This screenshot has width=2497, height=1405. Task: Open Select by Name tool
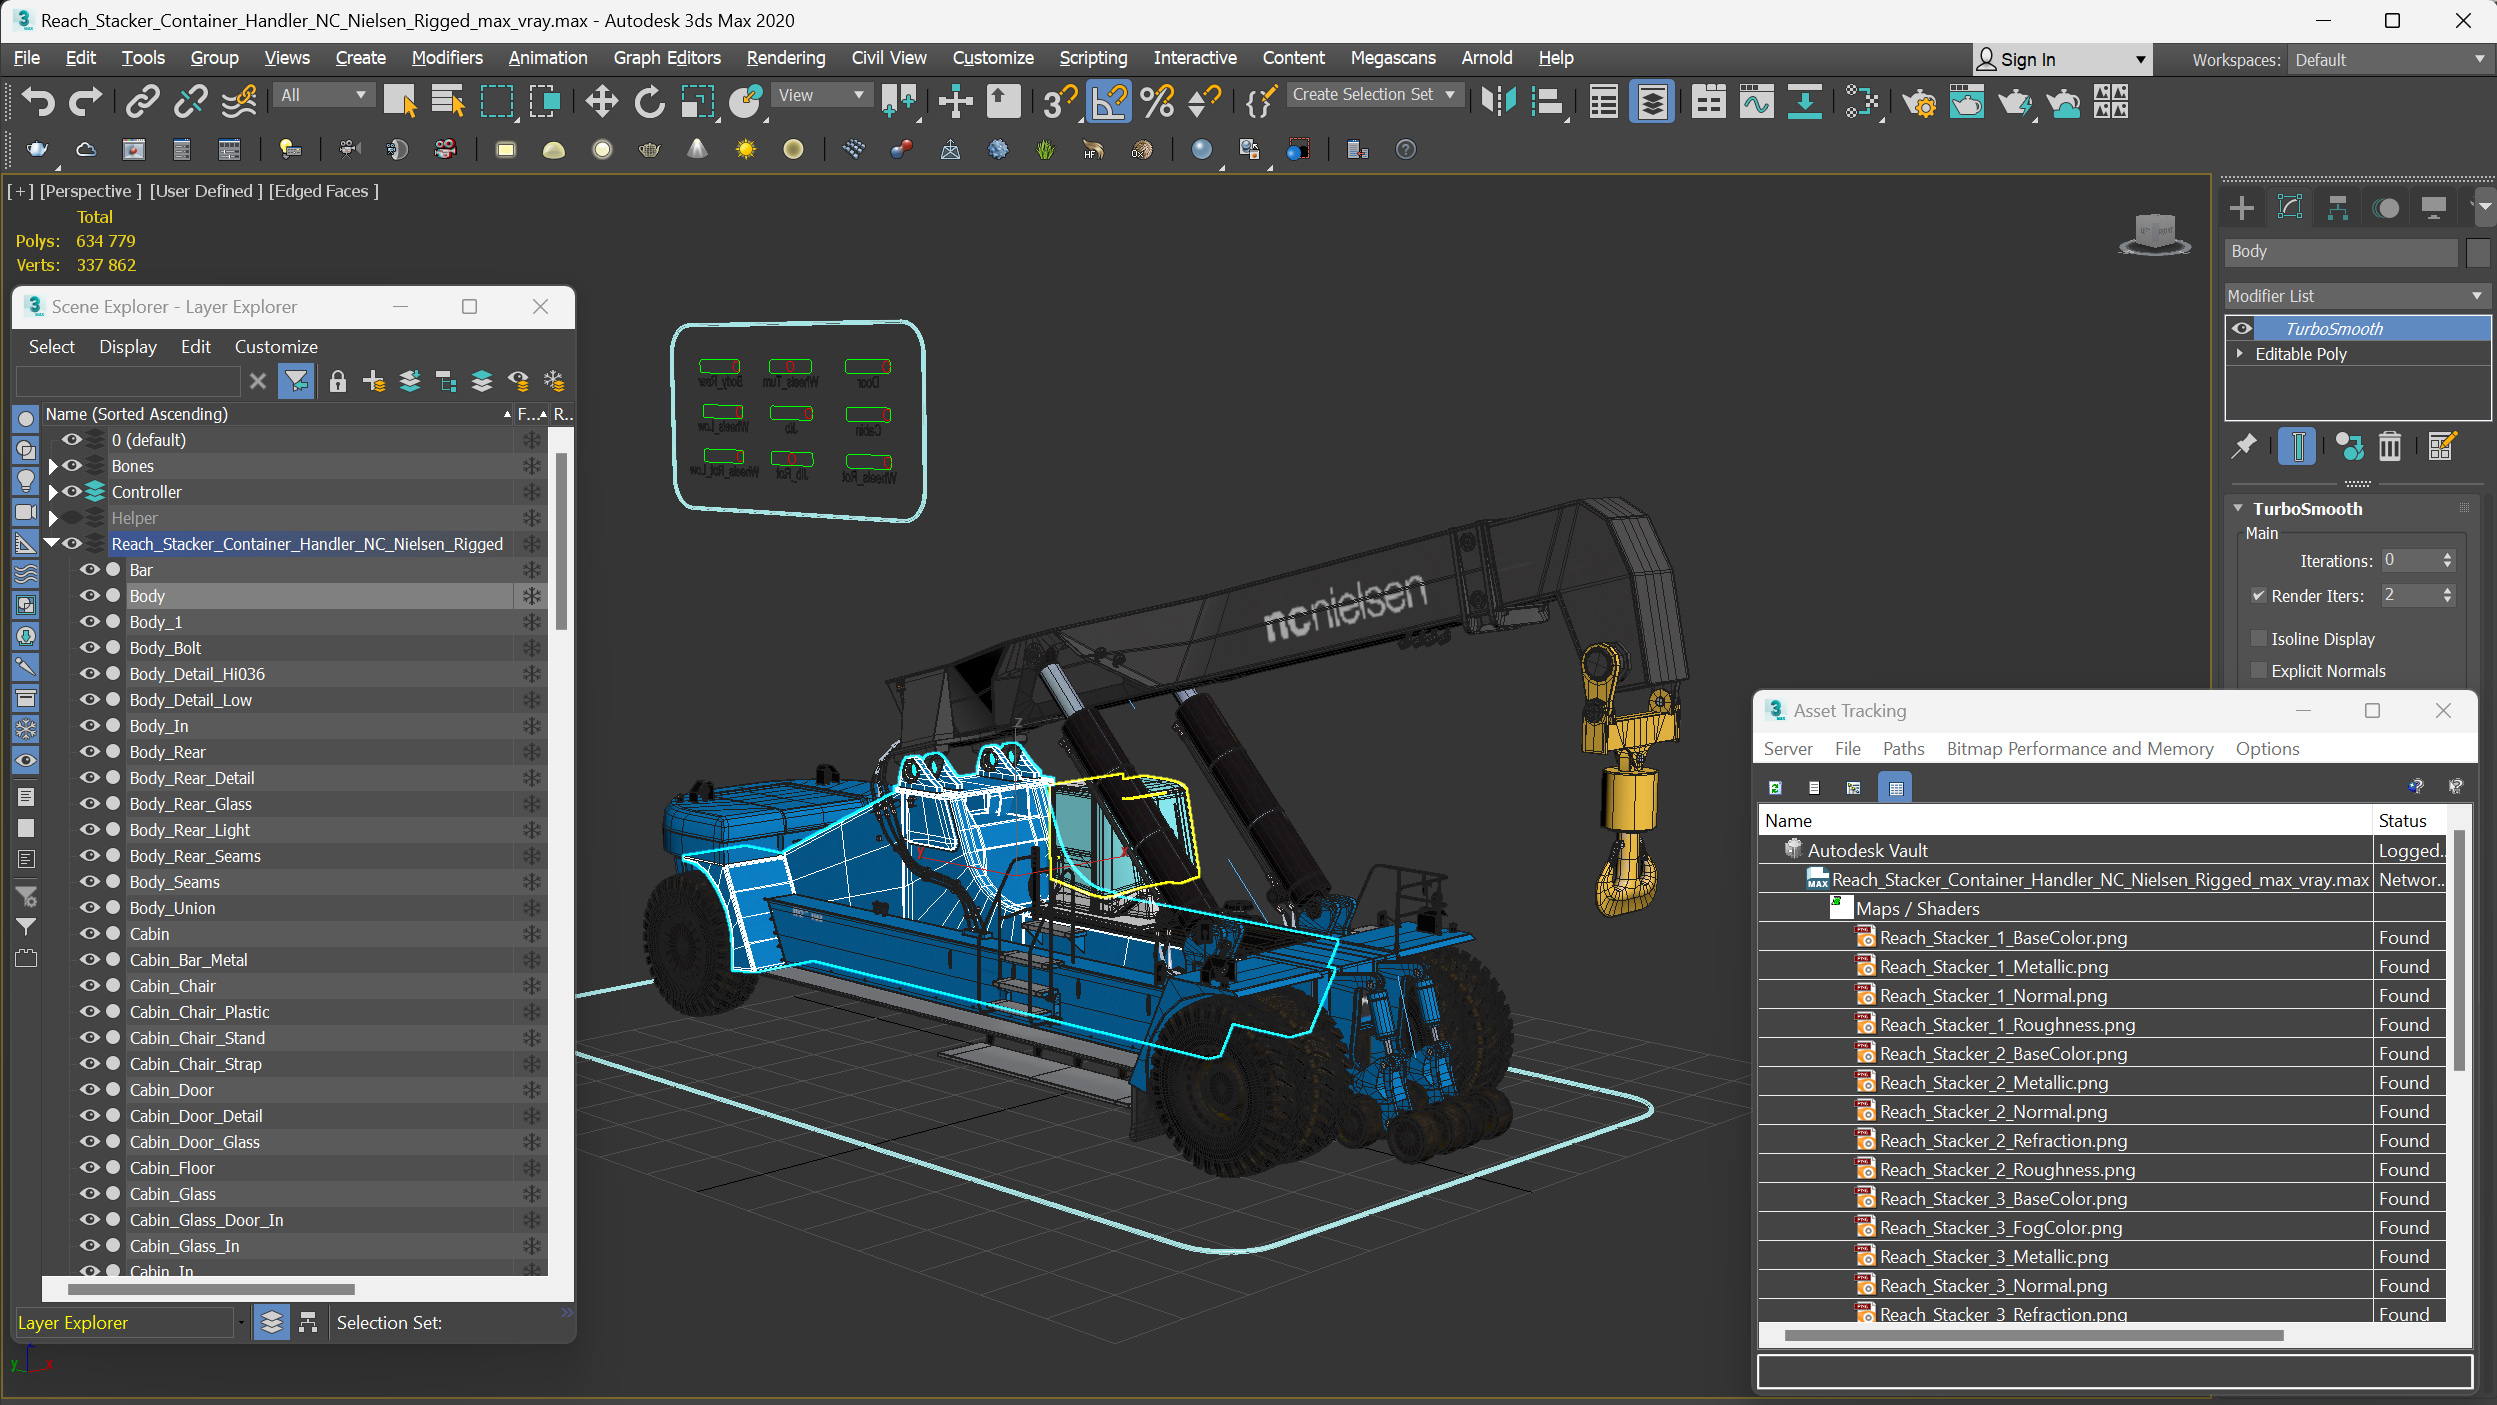point(447,101)
